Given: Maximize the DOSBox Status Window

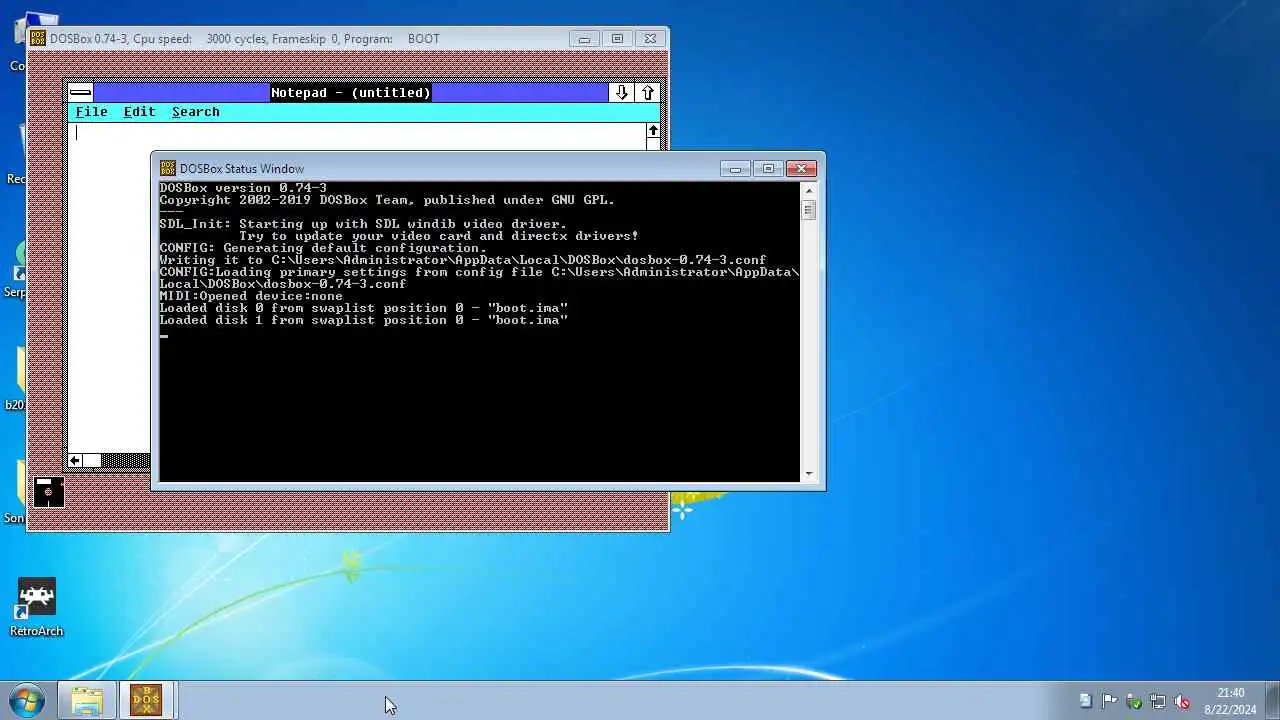Looking at the screenshot, I should pos(768,168).
